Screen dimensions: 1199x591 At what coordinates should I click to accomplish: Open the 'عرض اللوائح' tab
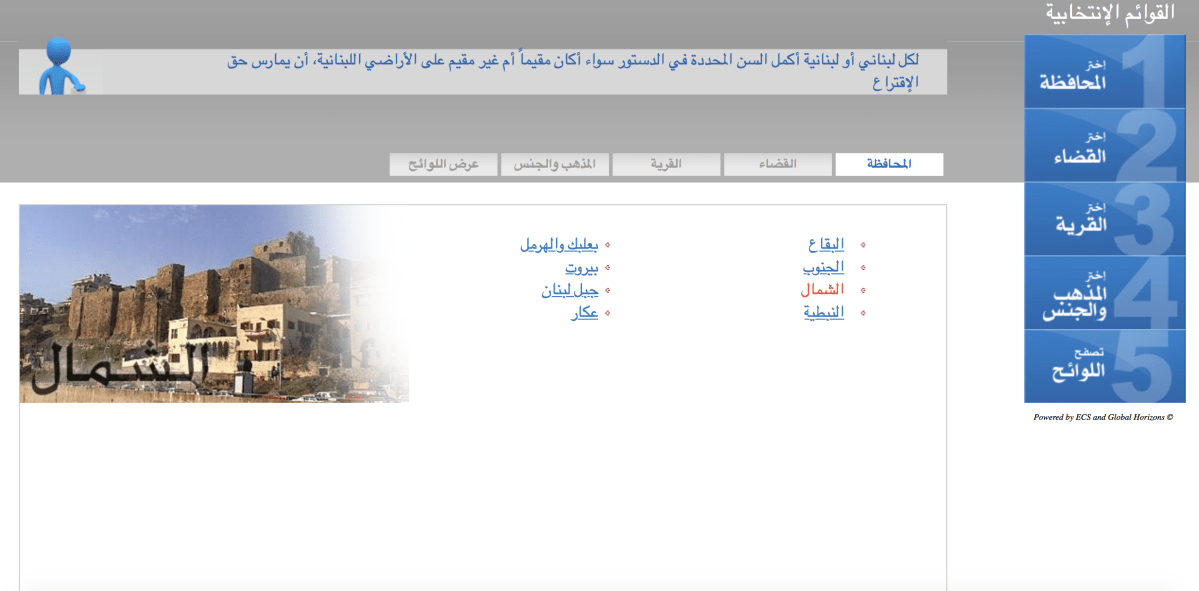tap(443, 164)
